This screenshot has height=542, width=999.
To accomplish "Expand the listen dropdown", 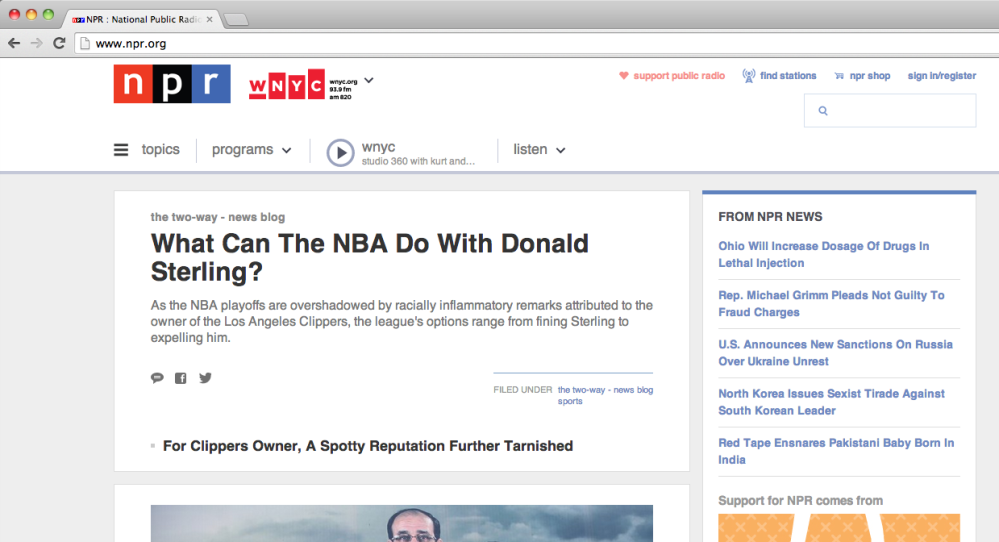I will pyautogui.click(x=539, y=150).
